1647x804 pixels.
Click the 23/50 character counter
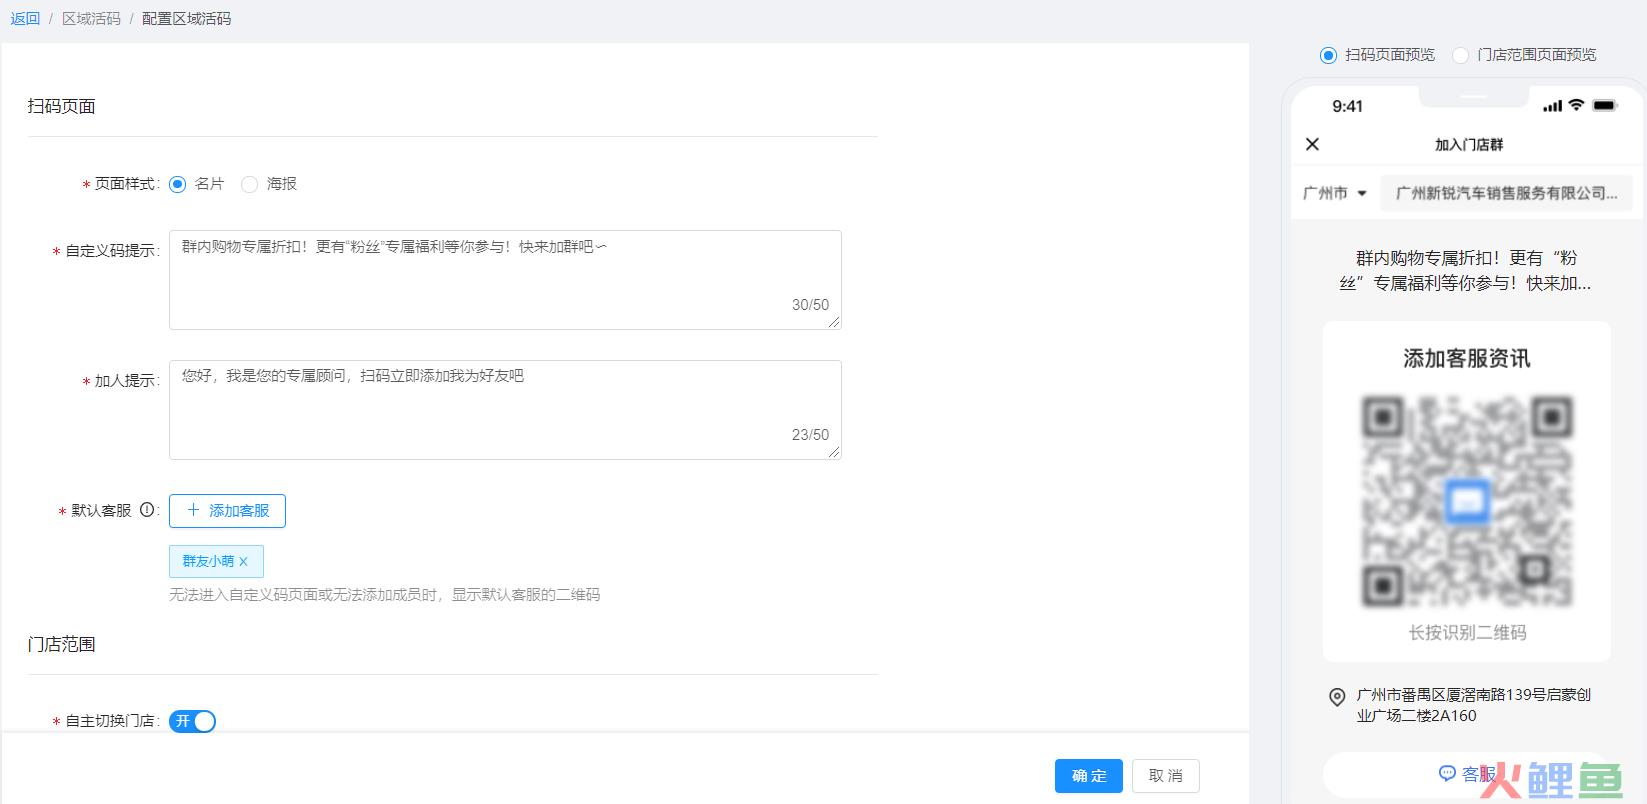click(810, 435)
